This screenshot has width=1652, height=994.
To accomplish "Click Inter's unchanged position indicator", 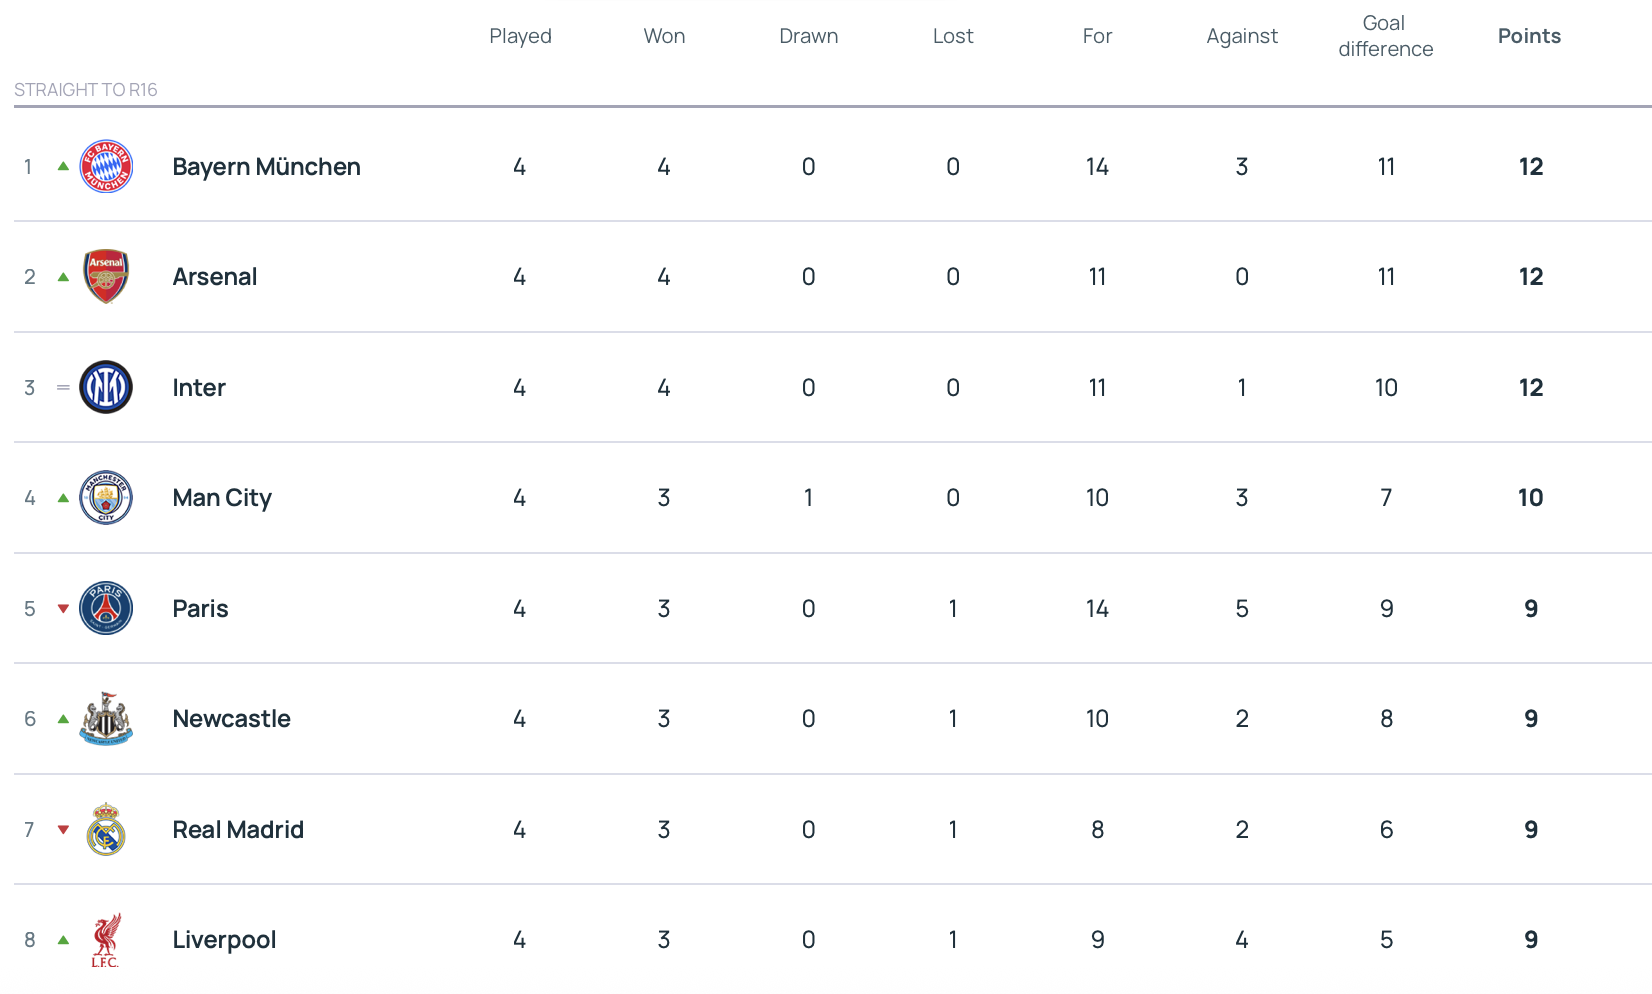I will click(x=63, y=388).
